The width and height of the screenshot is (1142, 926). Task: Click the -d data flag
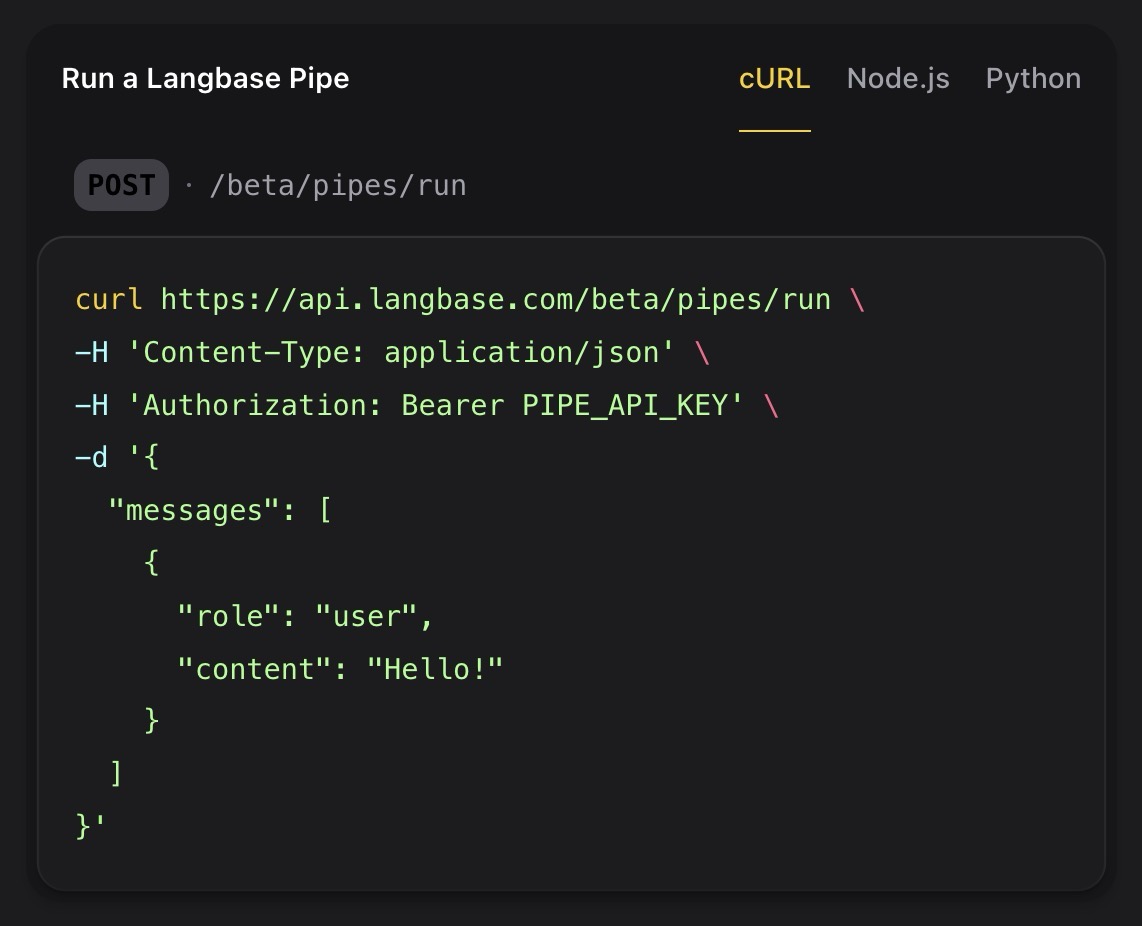89,456
